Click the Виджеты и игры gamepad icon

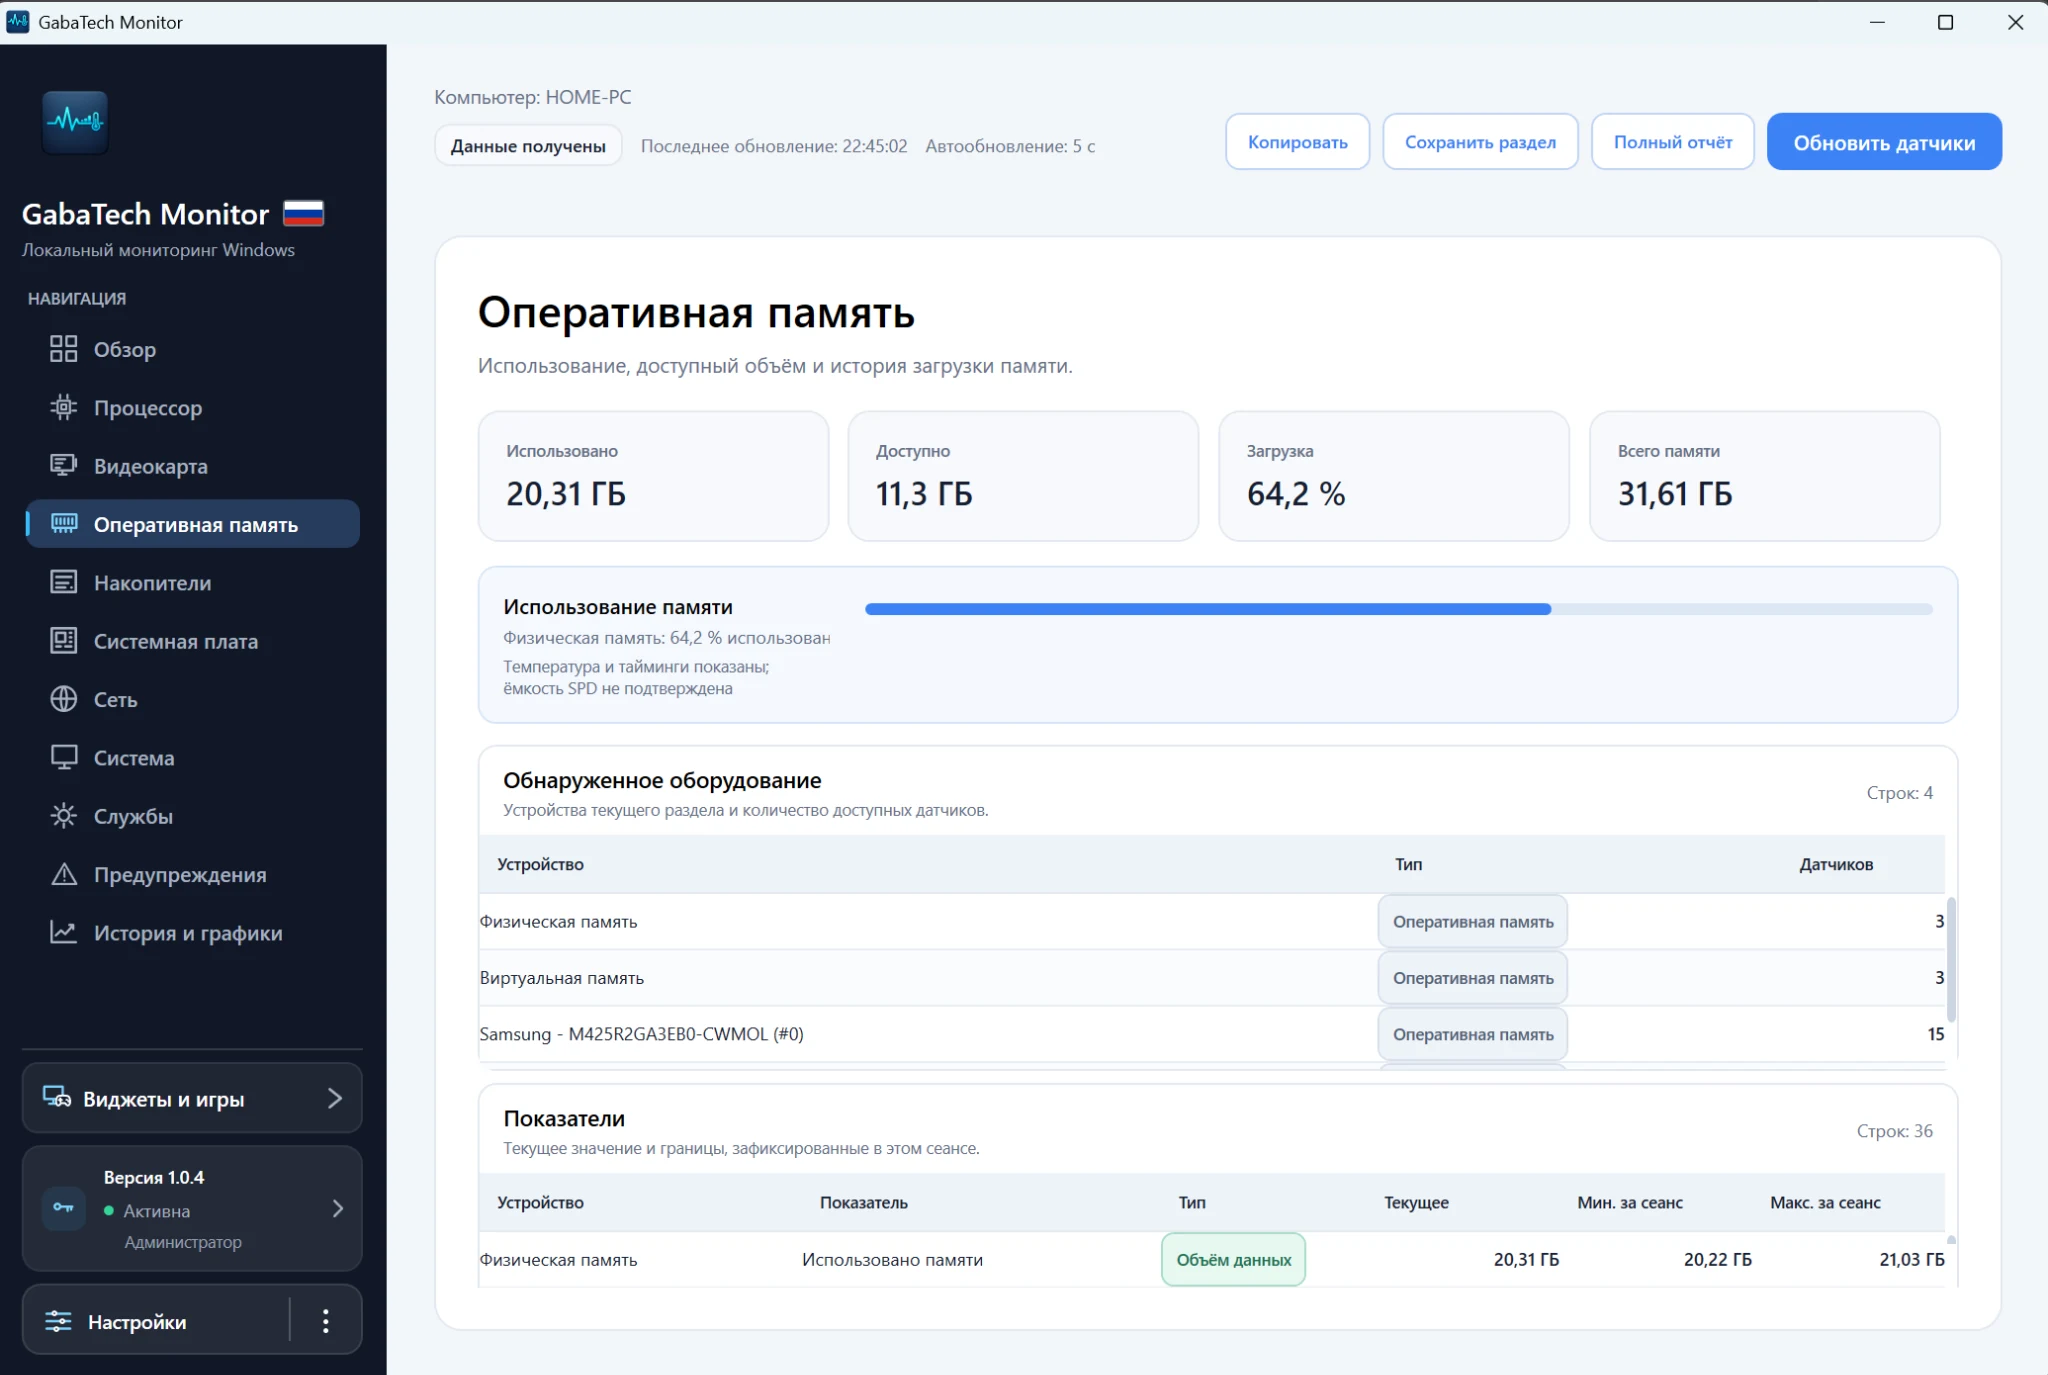click(x=57, y=1098)
